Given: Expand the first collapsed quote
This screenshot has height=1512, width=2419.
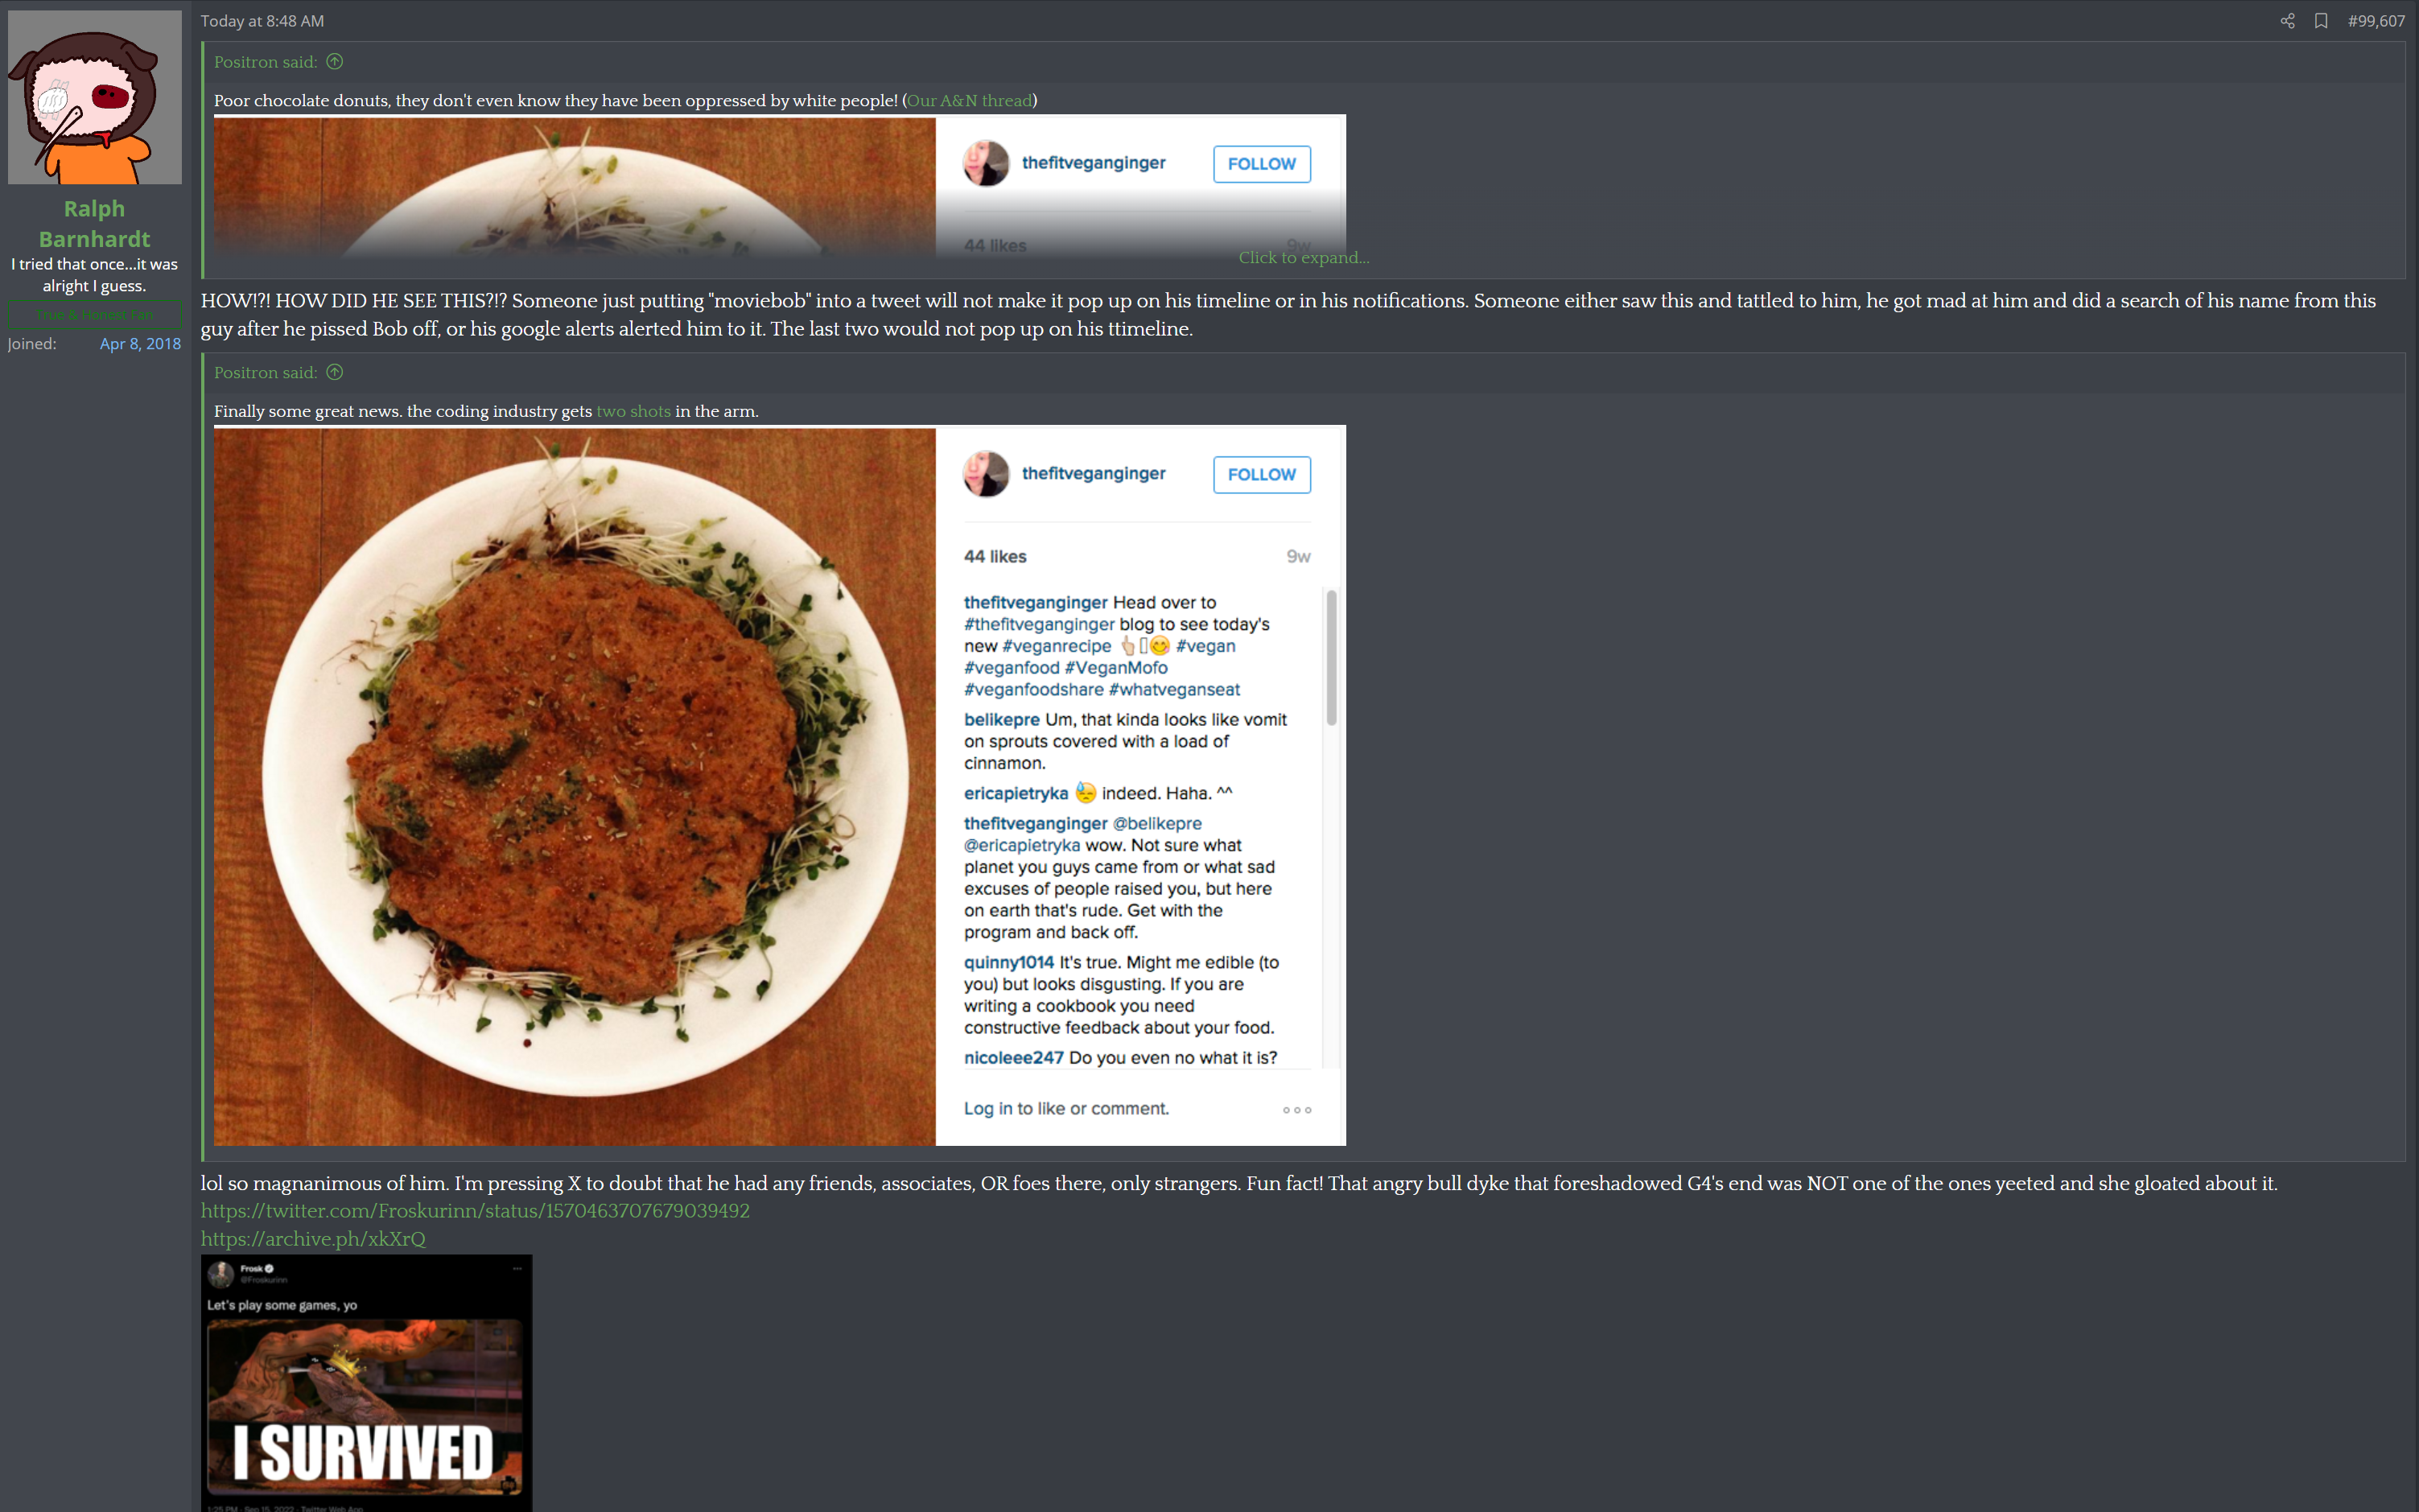Looking at the screenshot, I should 1303,258.
